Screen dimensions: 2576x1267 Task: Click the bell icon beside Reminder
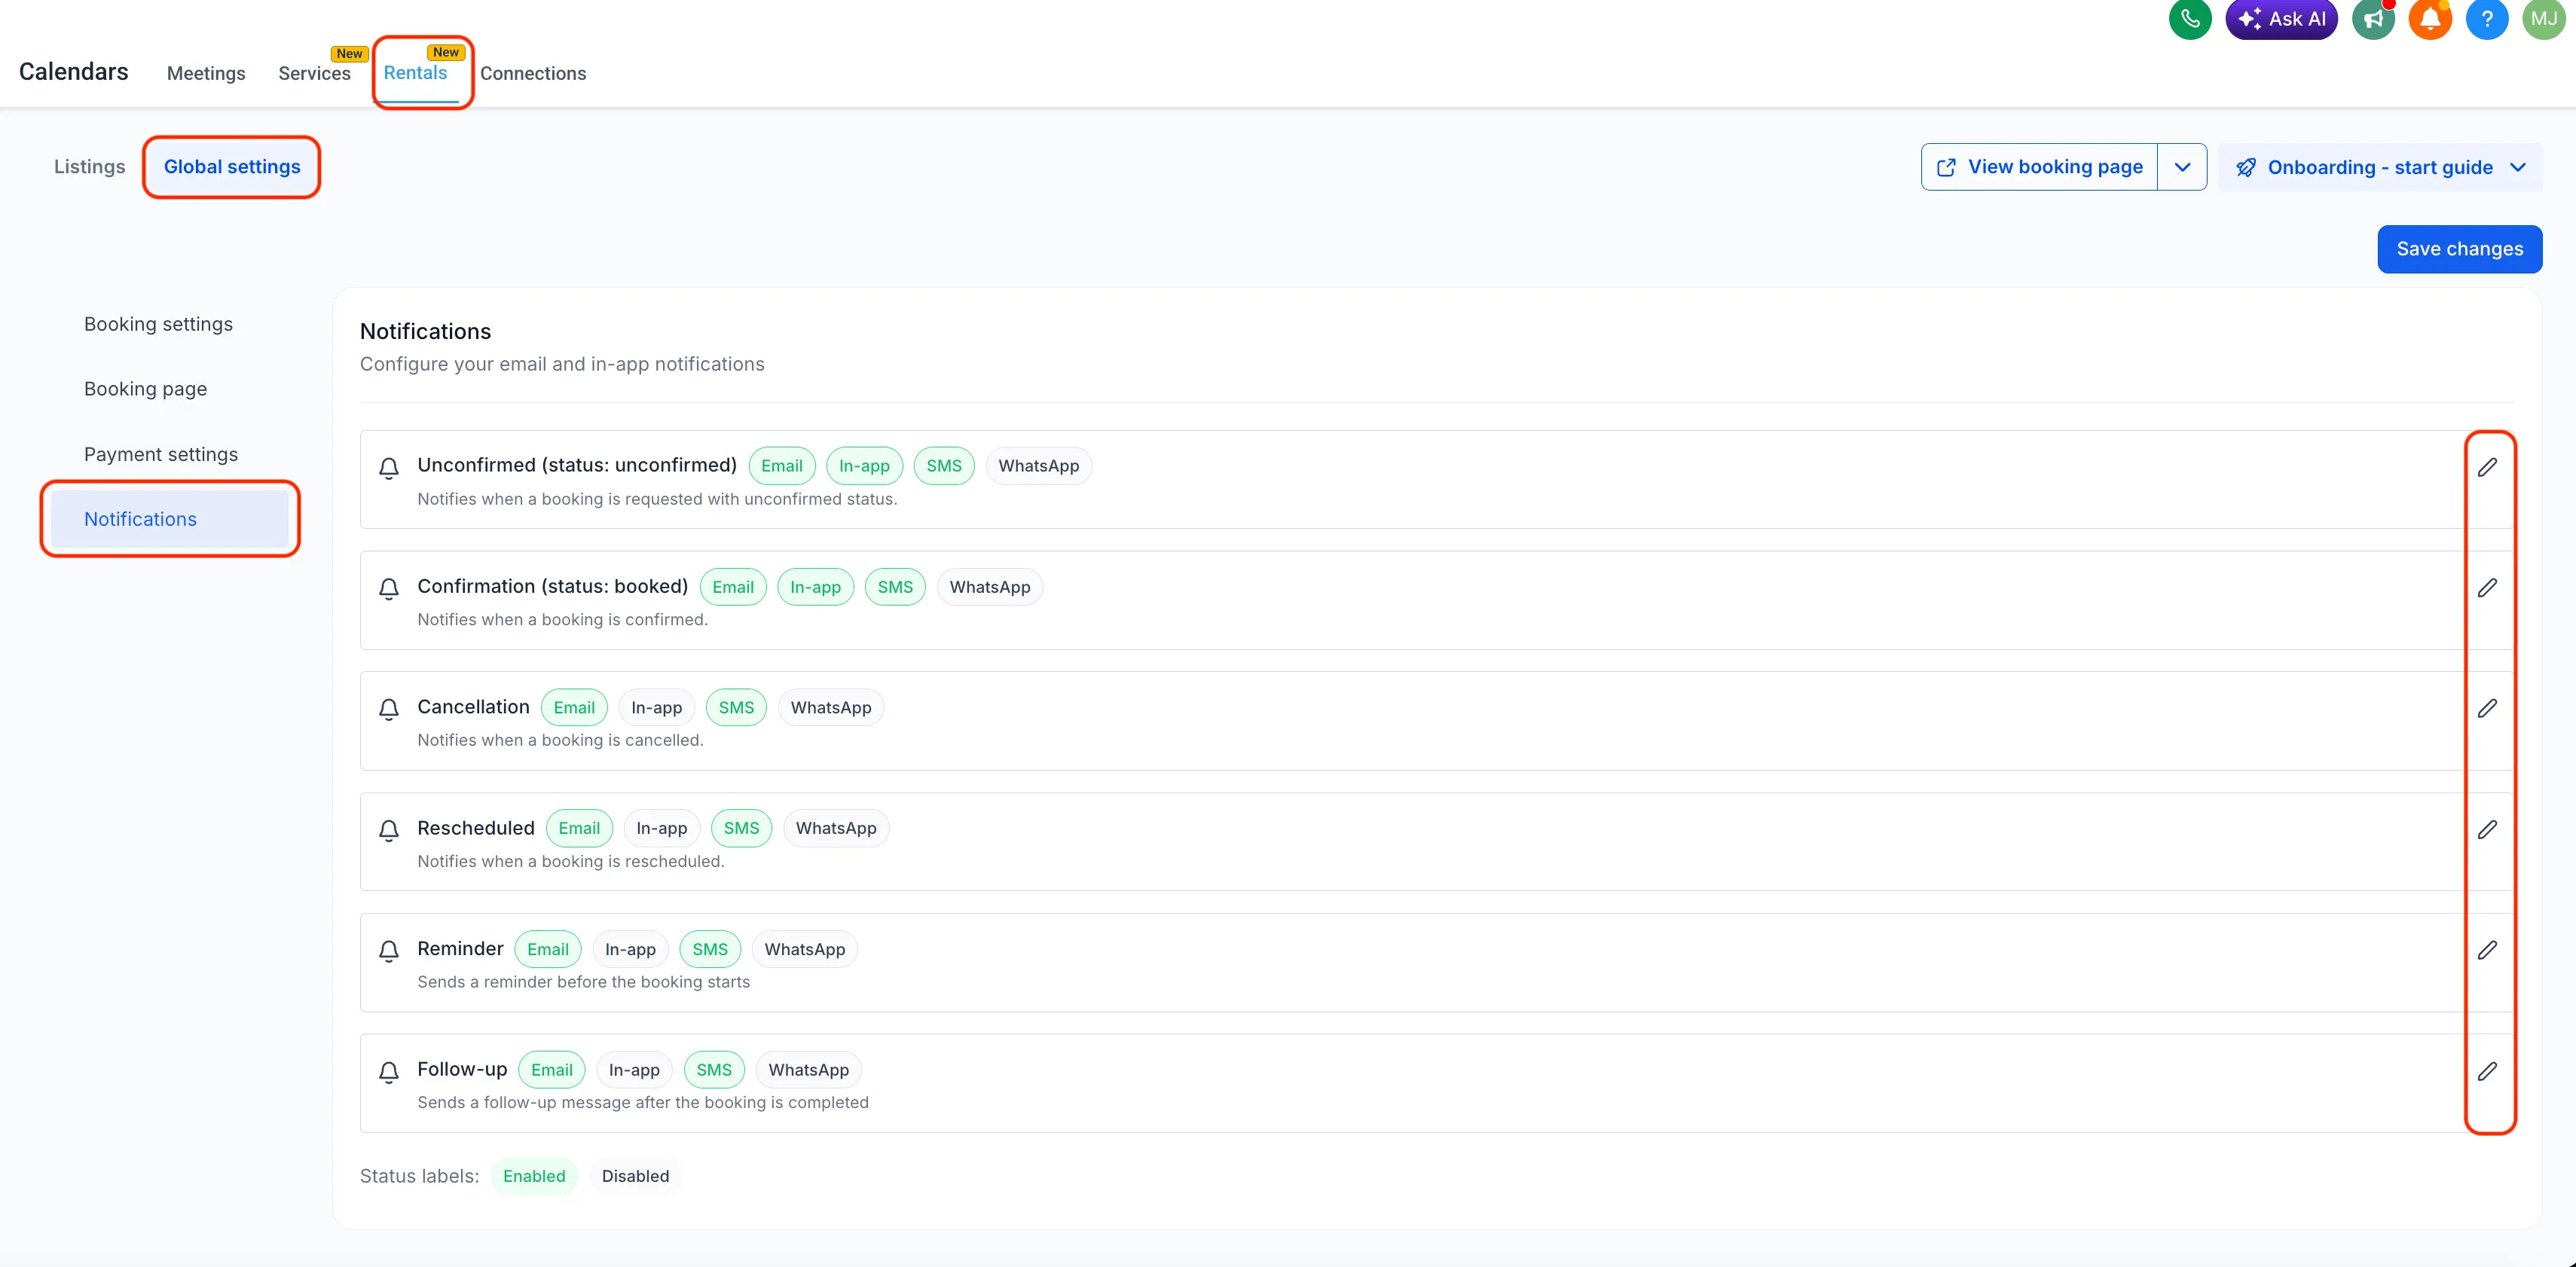click(389, 951)
